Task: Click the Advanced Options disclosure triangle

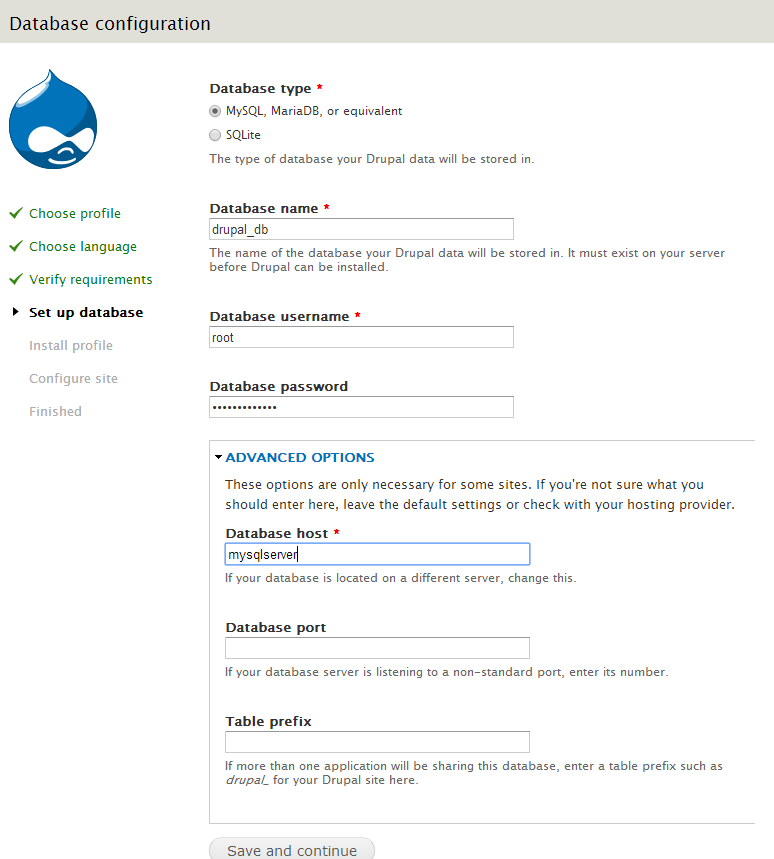Action: click(219, 457)
